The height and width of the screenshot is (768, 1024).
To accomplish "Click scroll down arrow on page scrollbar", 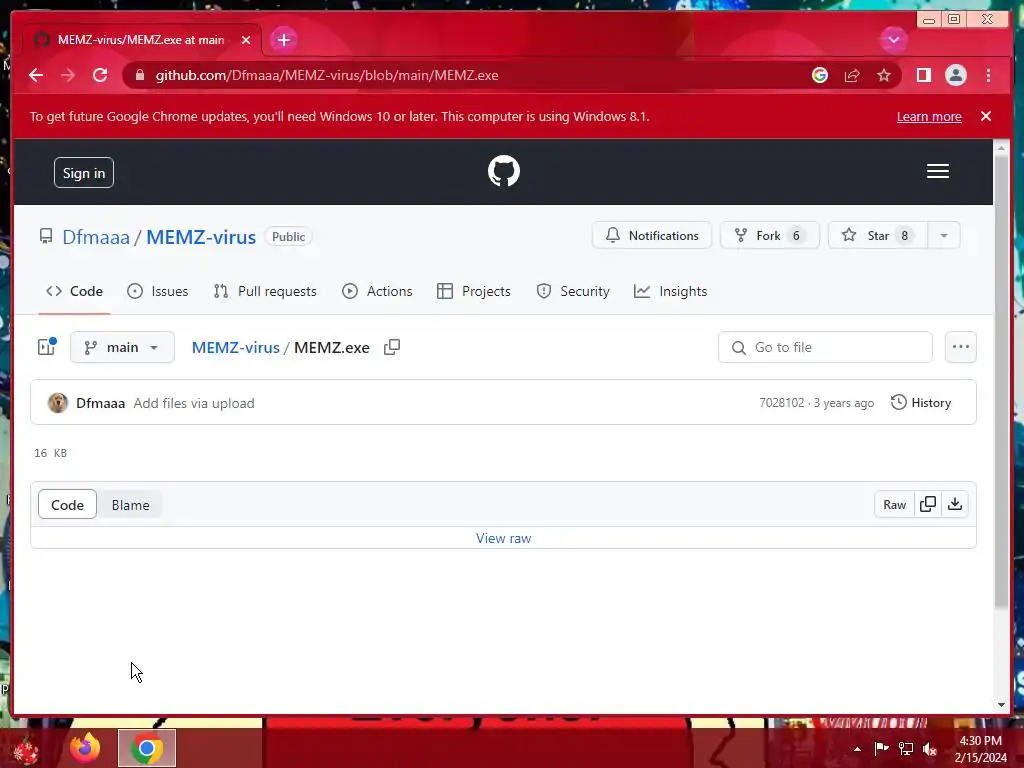I will pos(1001,705).
